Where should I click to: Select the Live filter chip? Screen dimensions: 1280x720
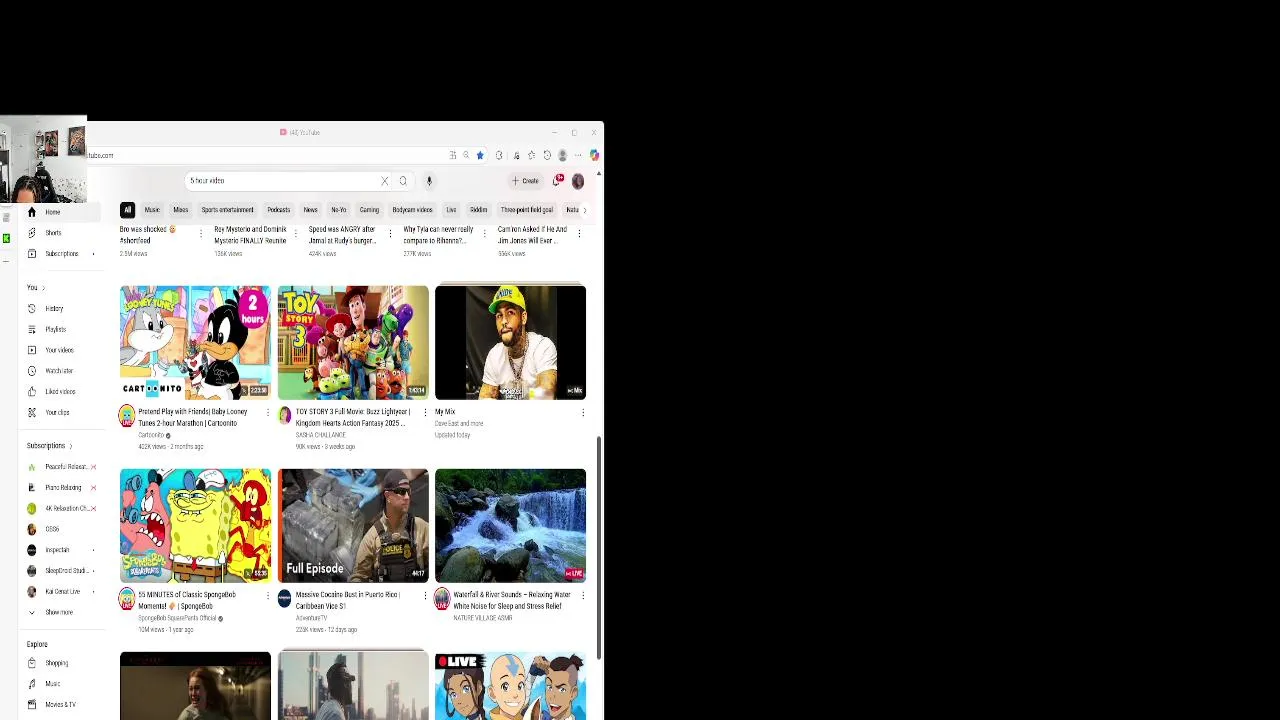pyautogui.click(x=451, y=210)
